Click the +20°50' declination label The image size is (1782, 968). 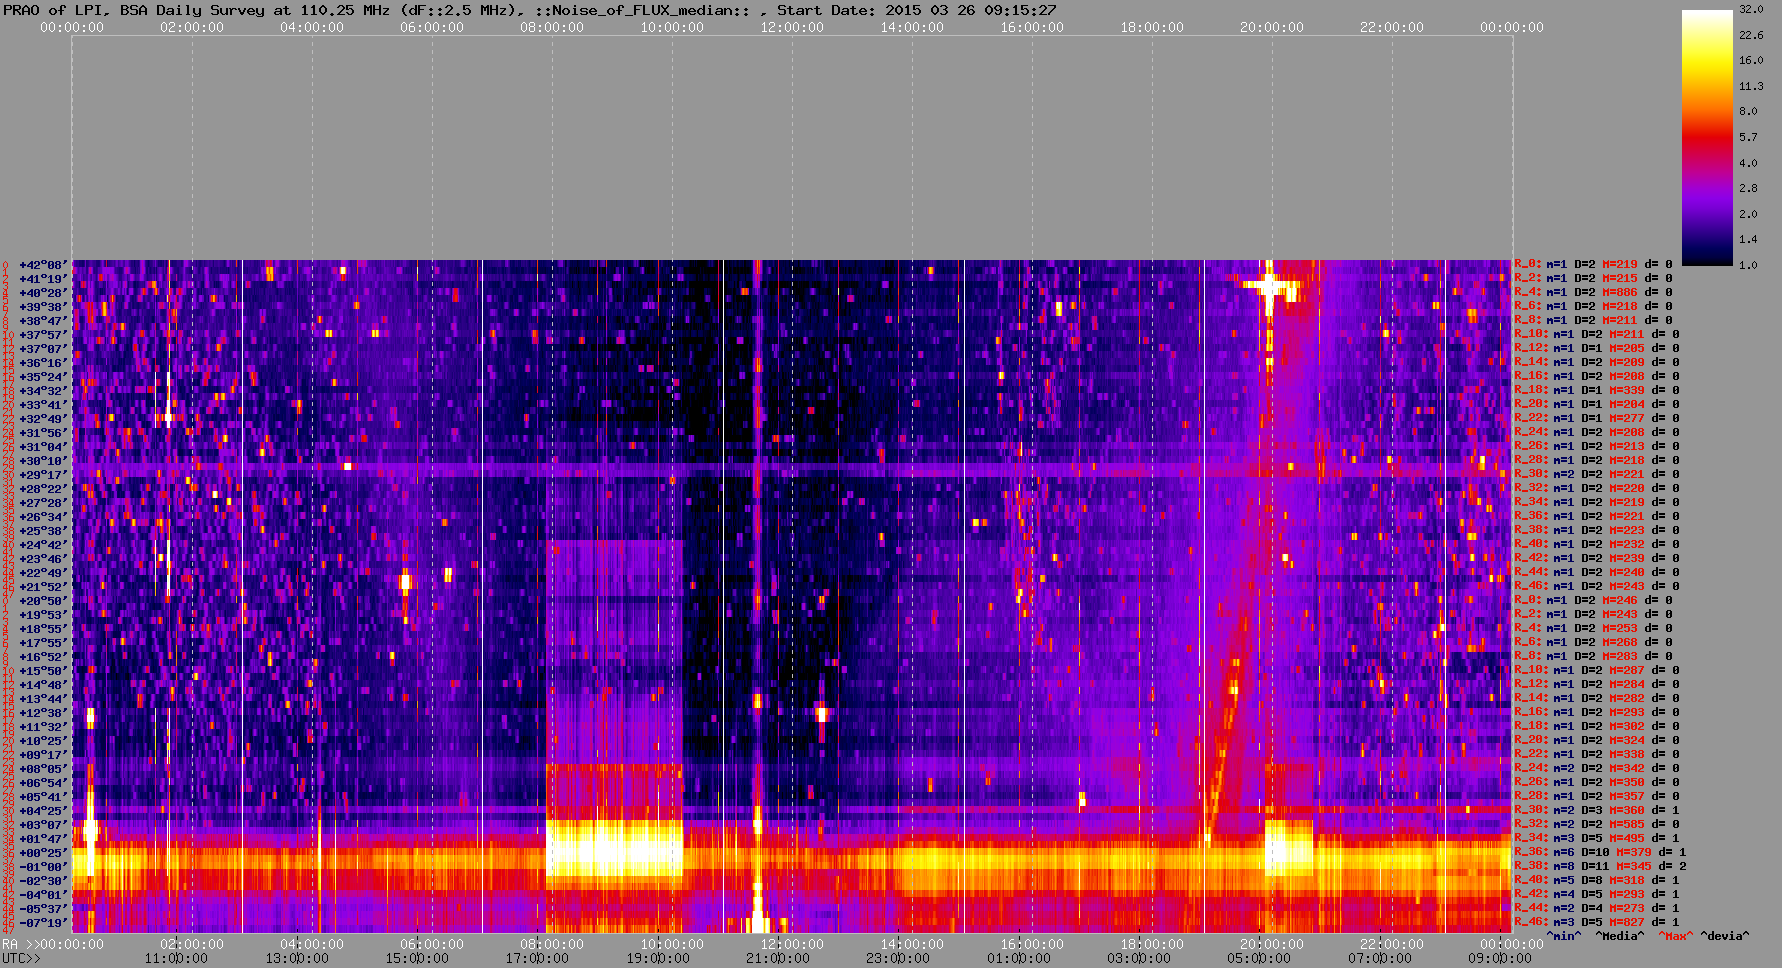[43, 601]
